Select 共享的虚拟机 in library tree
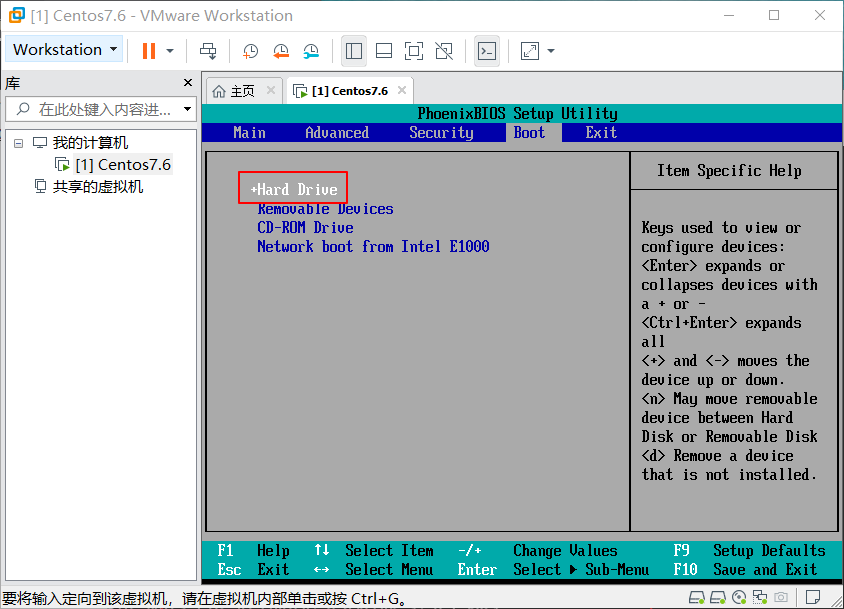This screenshot has height=609, width=844. [98, 187]
